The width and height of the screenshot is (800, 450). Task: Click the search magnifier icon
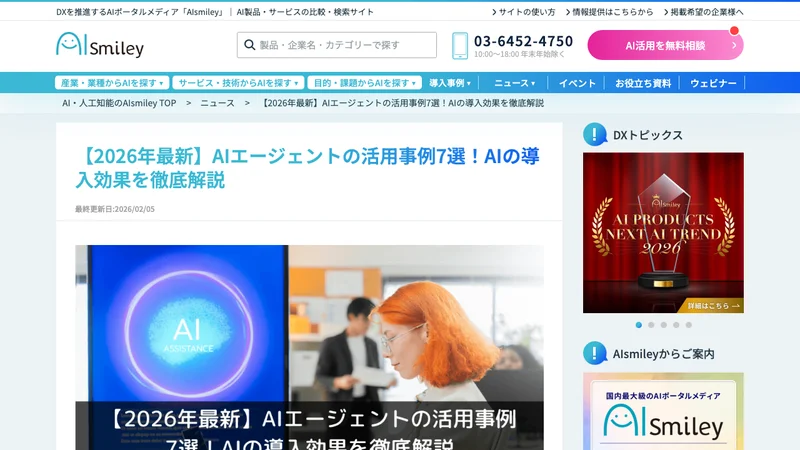(x=249, y=45)
